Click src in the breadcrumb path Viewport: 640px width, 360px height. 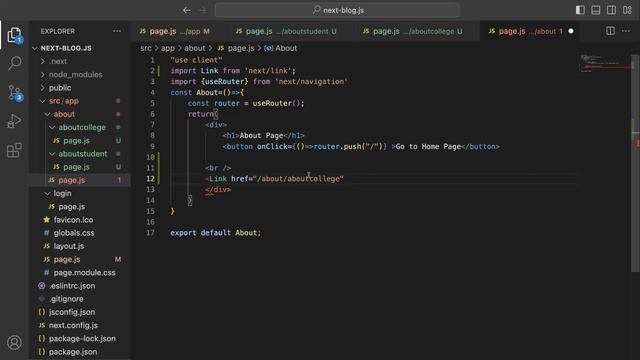click(146, 48)
